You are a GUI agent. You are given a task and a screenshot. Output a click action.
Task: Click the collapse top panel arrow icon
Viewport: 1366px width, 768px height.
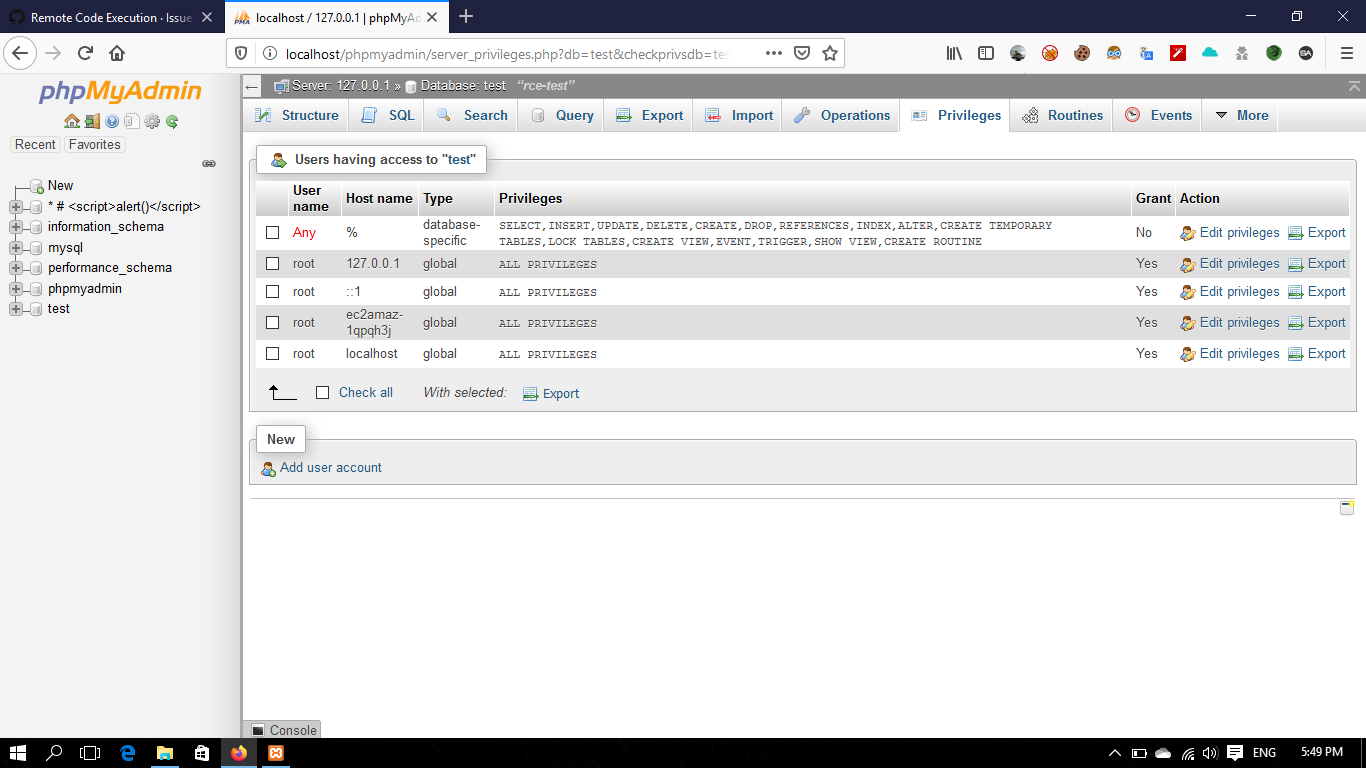coord(1354,87)
